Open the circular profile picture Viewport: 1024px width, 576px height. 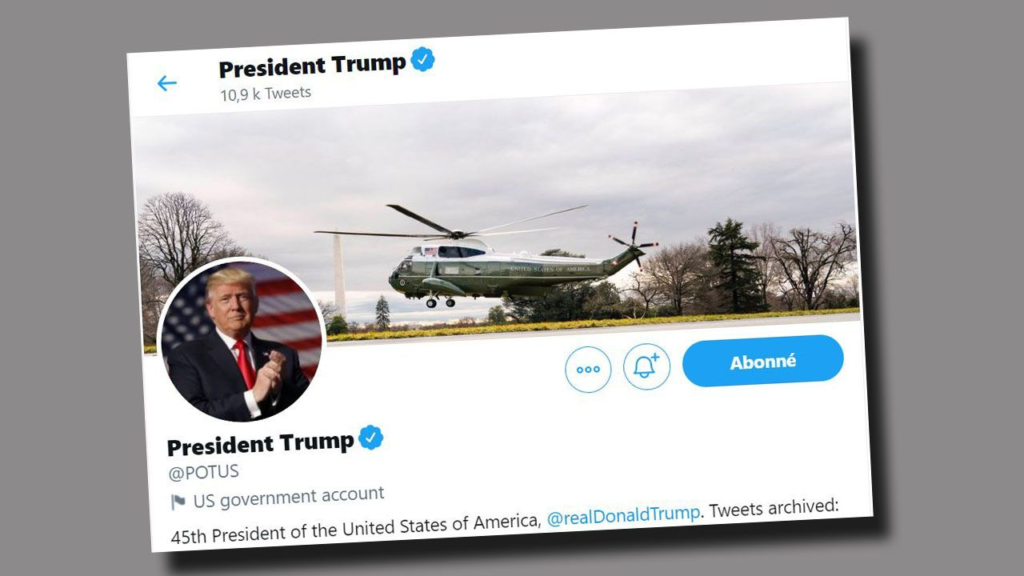[x=241, y=341]
